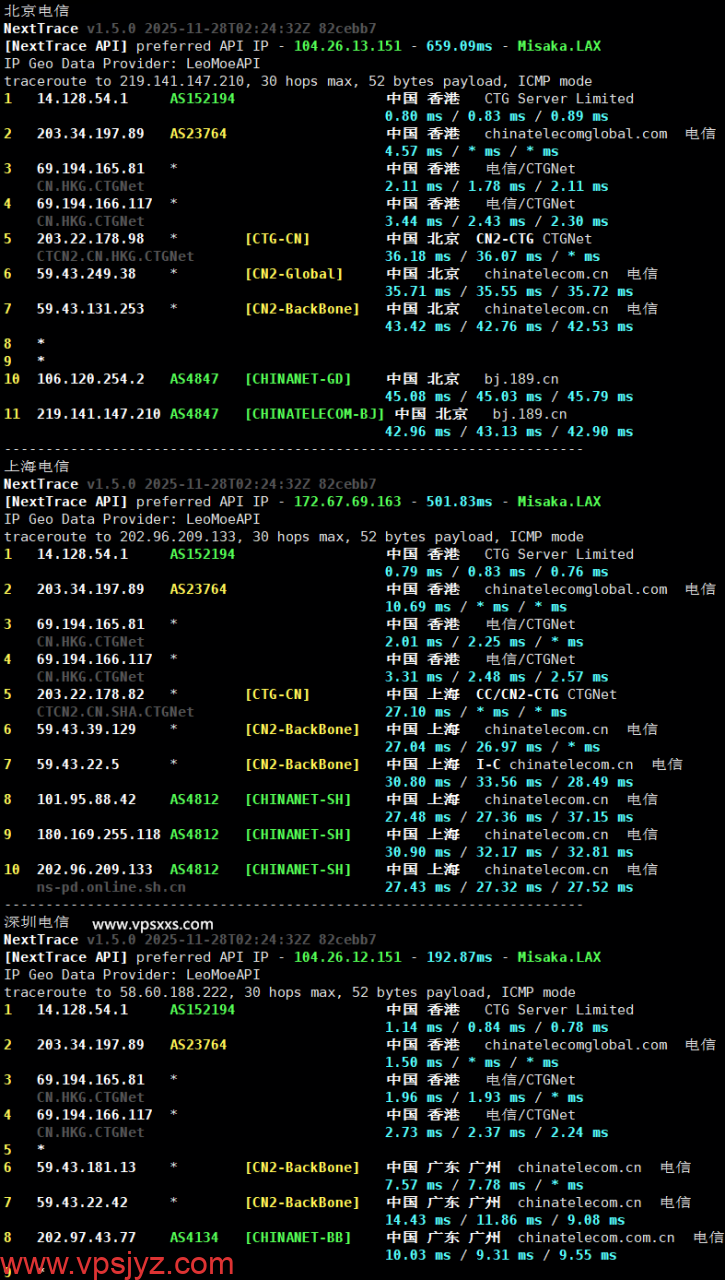Select the 上海电信 section heading
The height and width of the screenshot is (1280, 725).
point(37,466)
